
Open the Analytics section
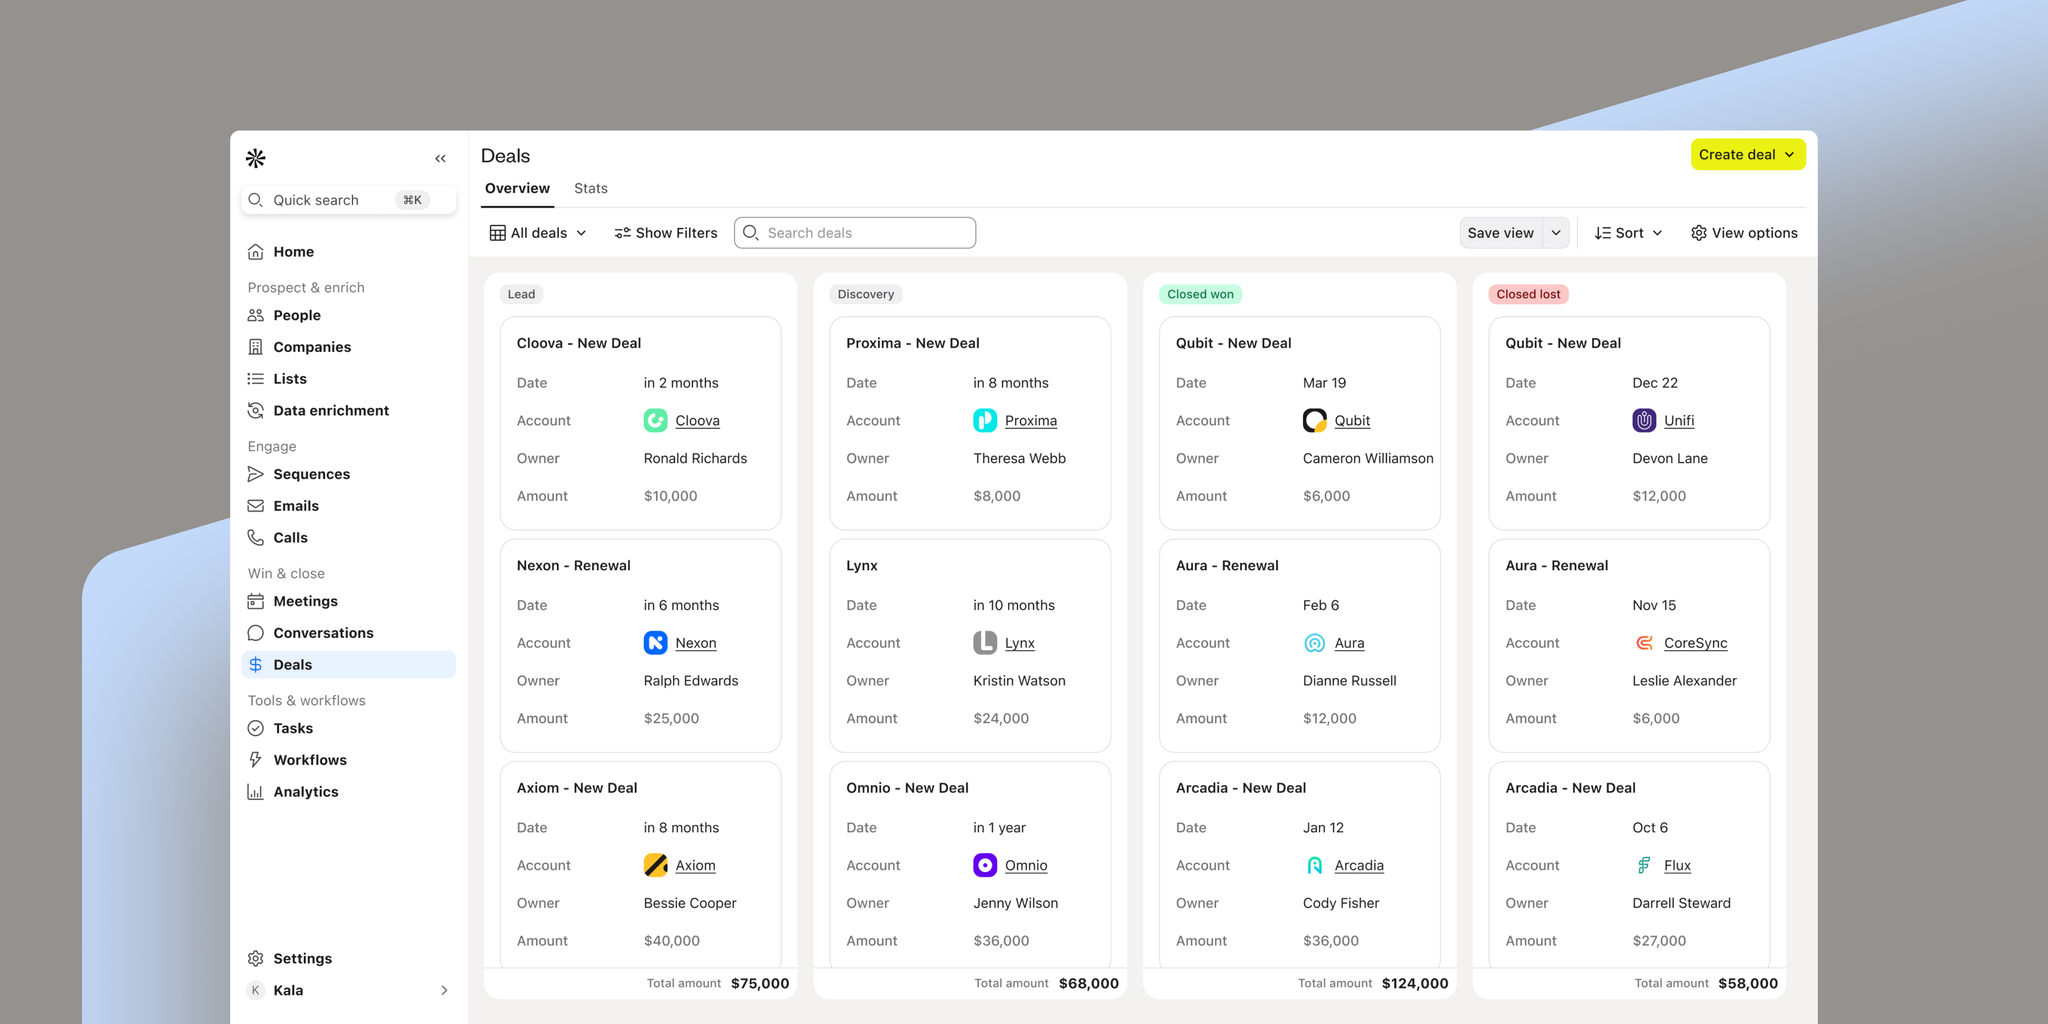(x=306, y=791)
